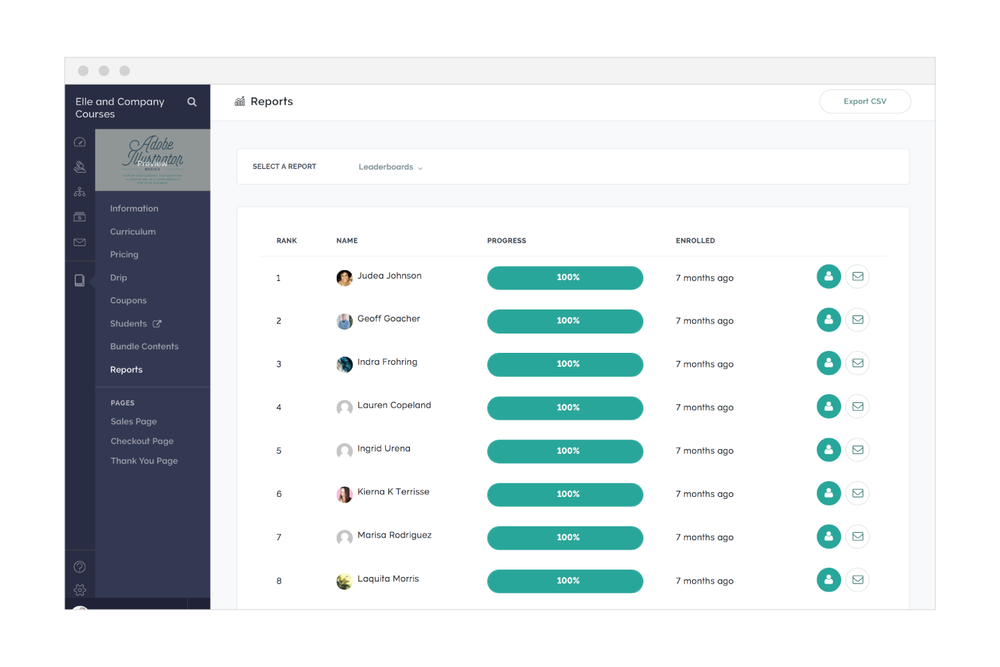1000x667 pixels.
Task: Go to the Pricing section
Action: tap(124, 255)
